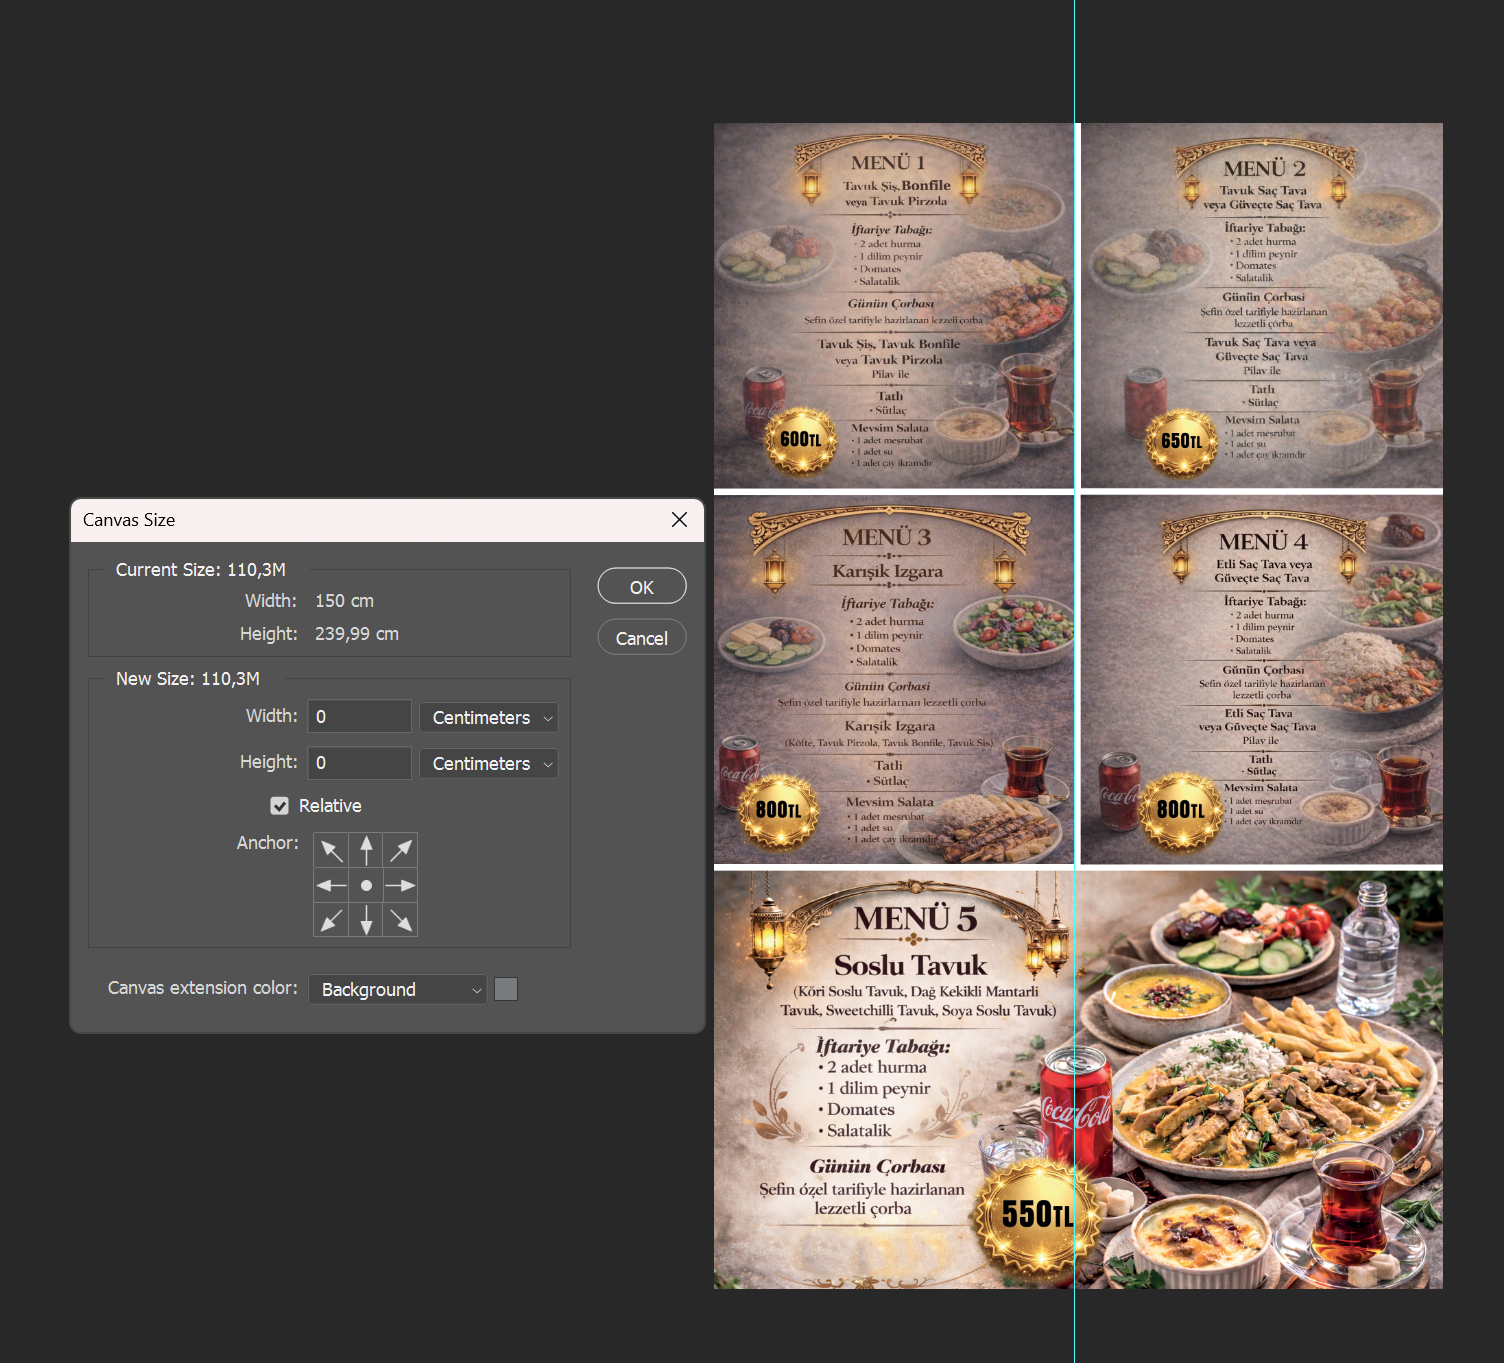Click the new Width input field
The image size is (1504, 1363).
click(359, 717)
